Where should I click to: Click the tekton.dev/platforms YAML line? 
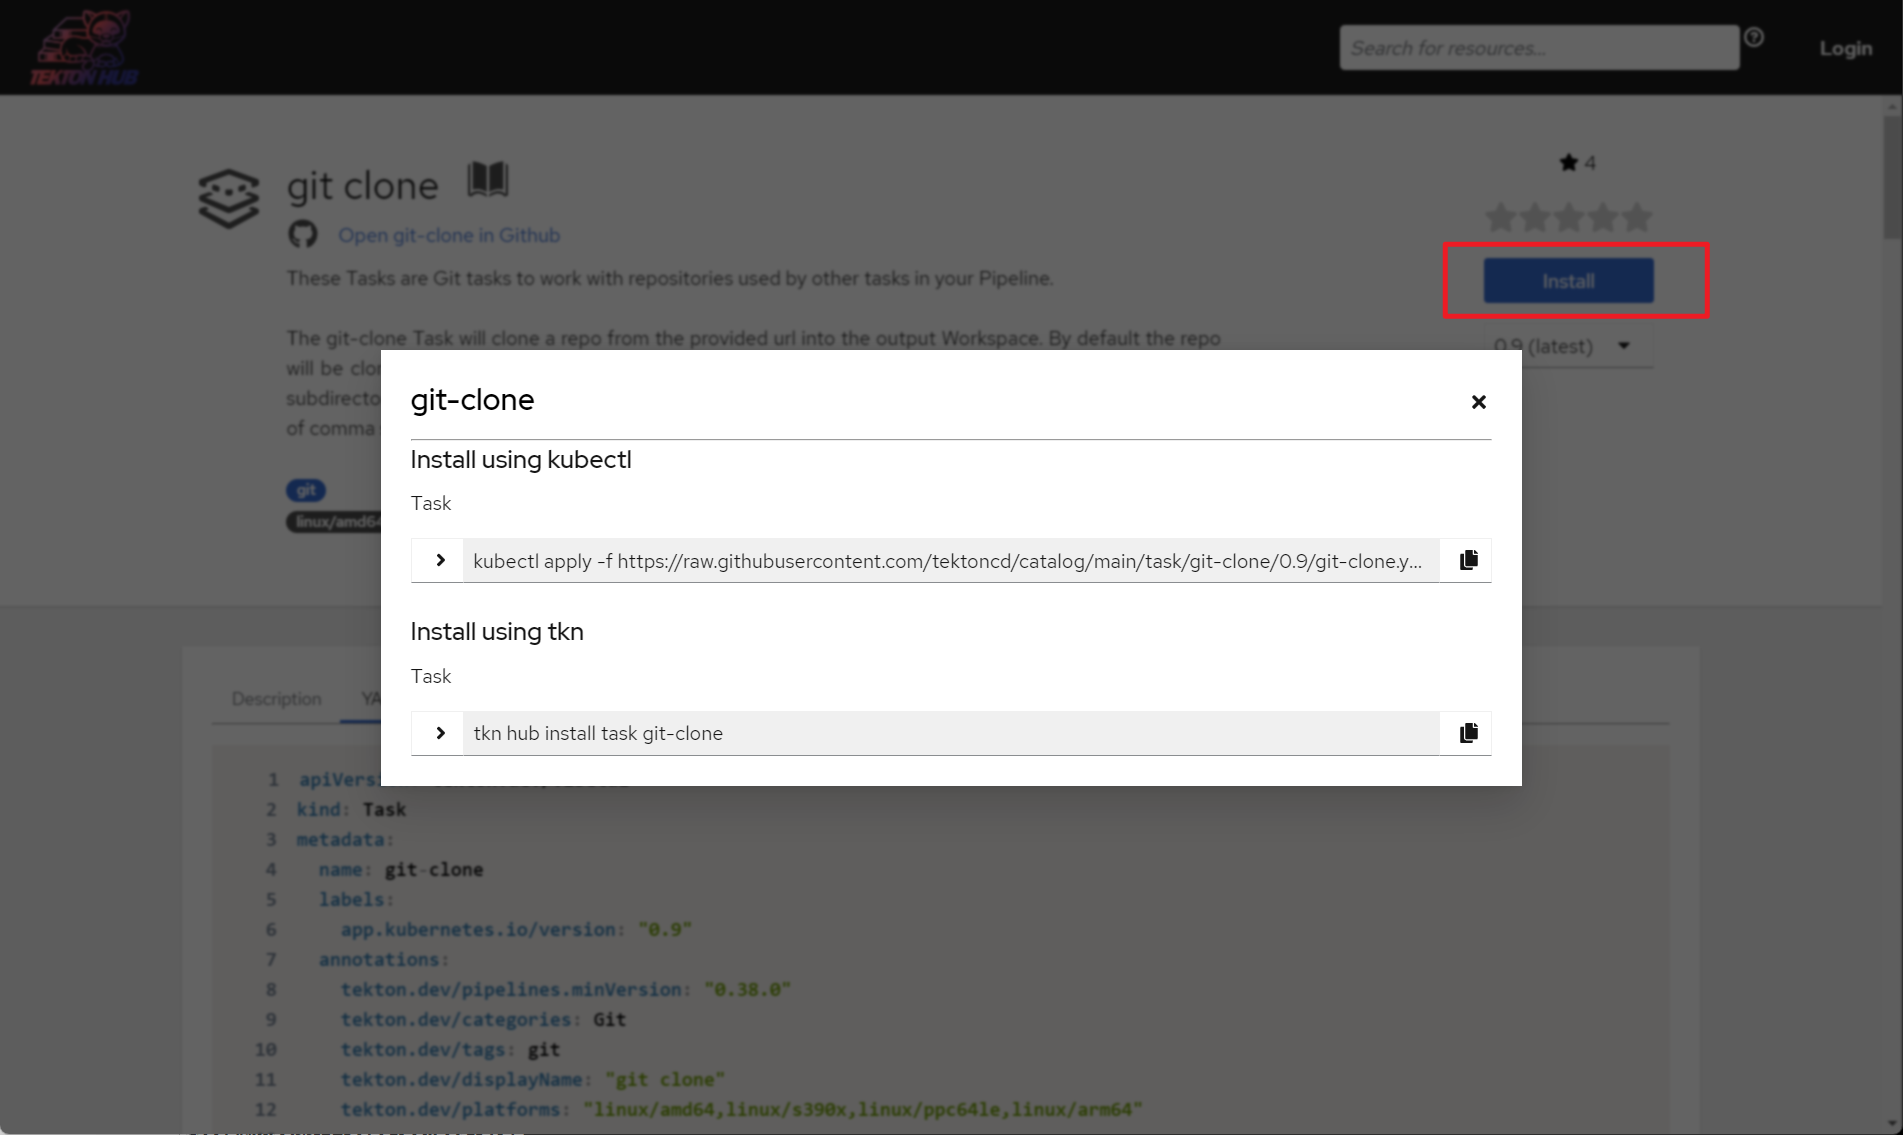coord(741,1109)
